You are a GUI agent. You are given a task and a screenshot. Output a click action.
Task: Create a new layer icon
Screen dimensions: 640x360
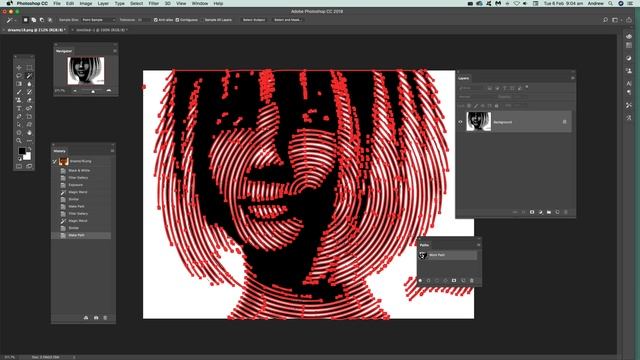558,212
